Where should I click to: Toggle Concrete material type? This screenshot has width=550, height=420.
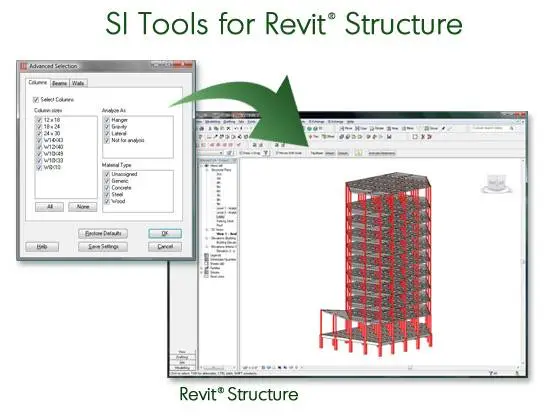point(107,188)
